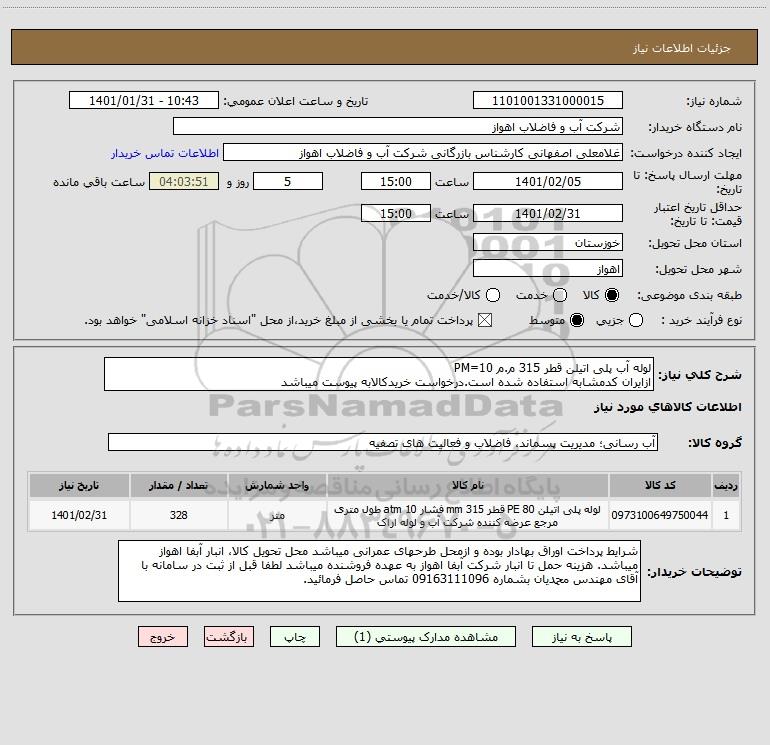Select the کالا/خدمت radio button

coord(493,295)
